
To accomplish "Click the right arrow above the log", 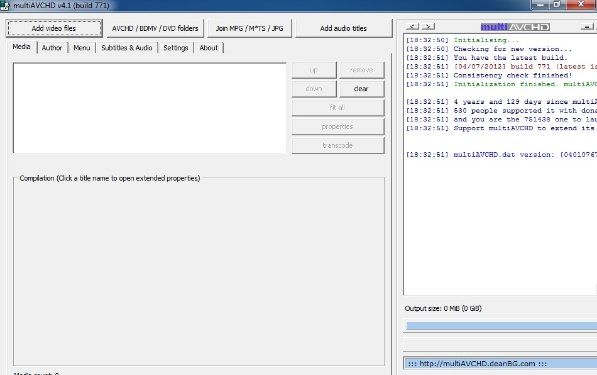I will [428, 27].
